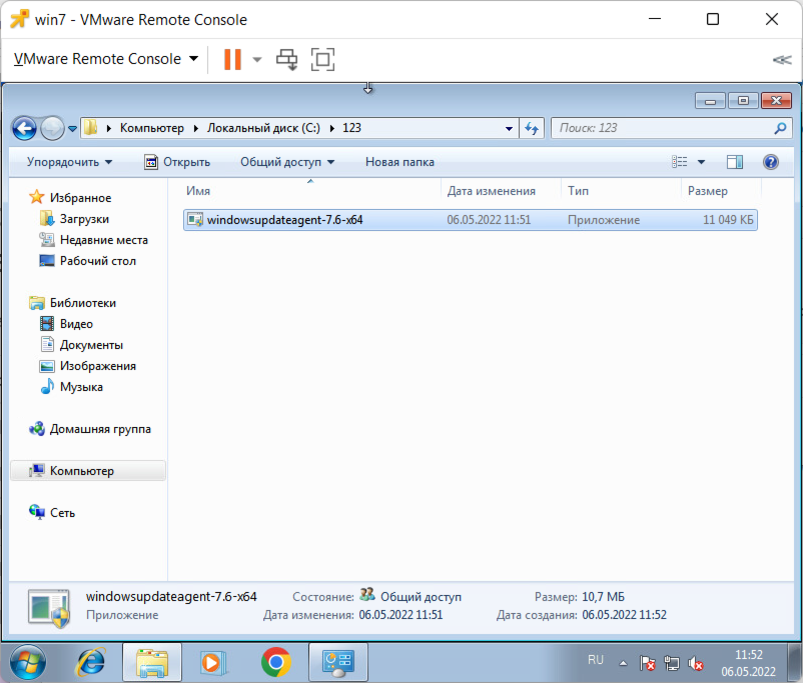
Task: Launch Windows Media Player from the taskbar
Action: (x=212, y=662)
